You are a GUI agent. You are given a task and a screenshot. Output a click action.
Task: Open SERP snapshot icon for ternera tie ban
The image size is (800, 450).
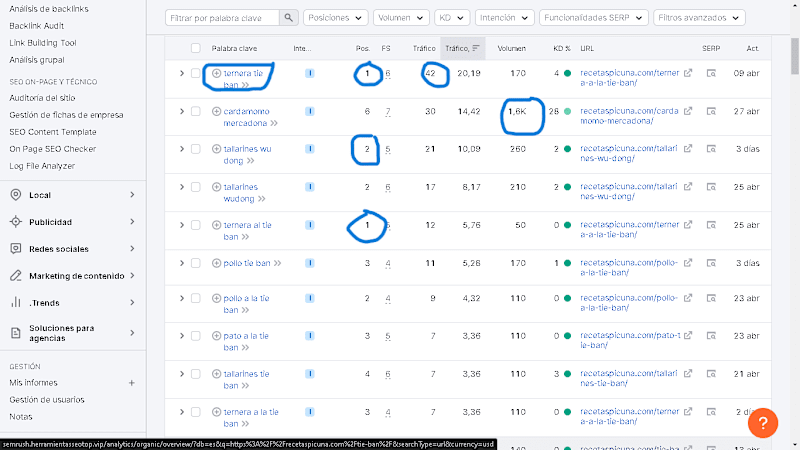point(711,73)
